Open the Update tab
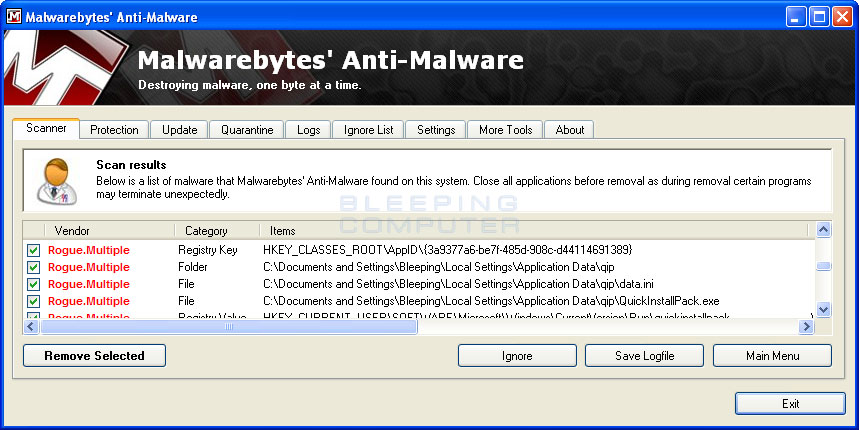 tap(180, 130)
